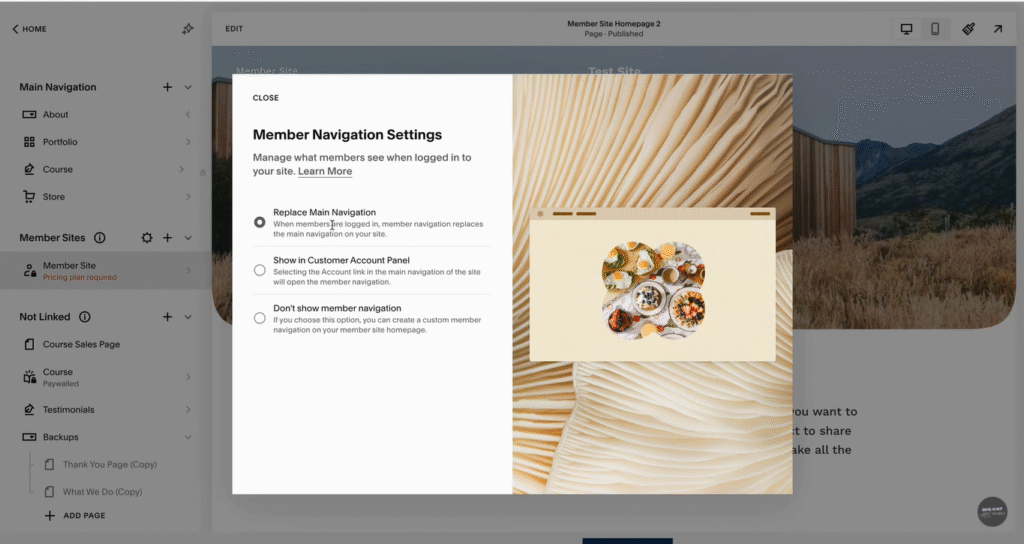The height and width of the screenshot is (544, 1024).
Task: Close the Member Navigation Settings dialog
Action: [x=265, y=98]
